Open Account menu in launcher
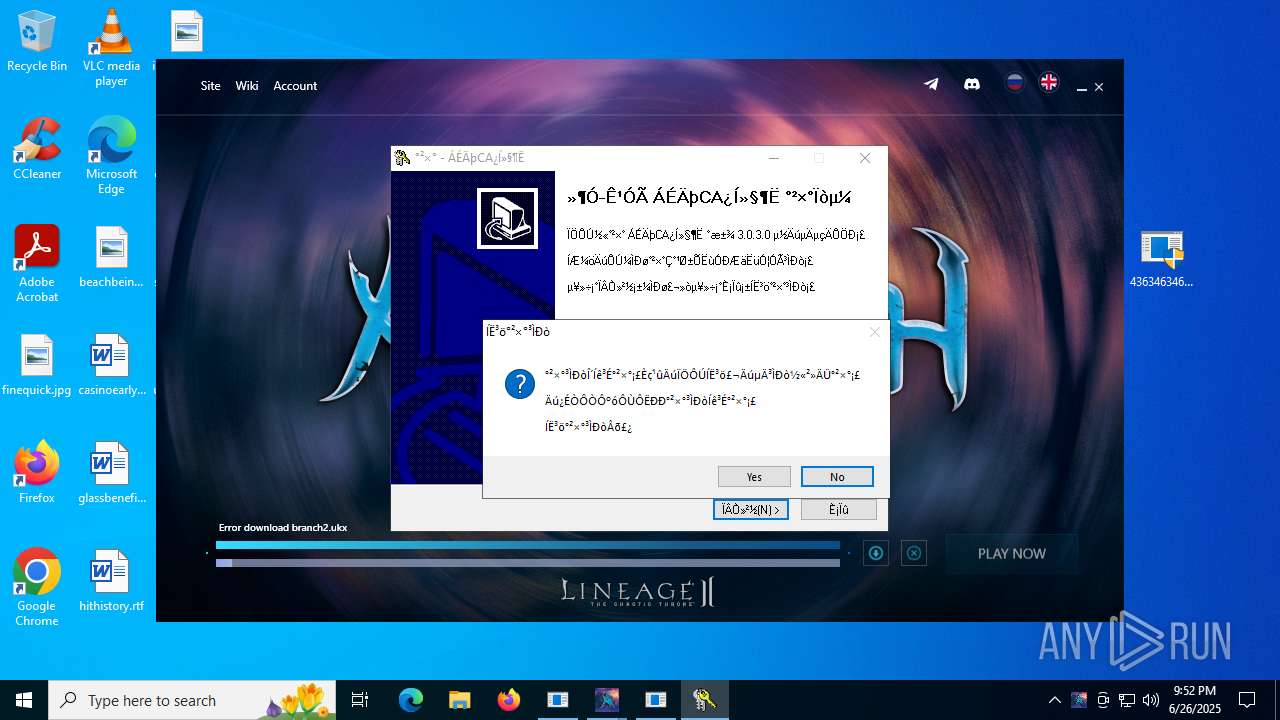 [x=295, y=86]
